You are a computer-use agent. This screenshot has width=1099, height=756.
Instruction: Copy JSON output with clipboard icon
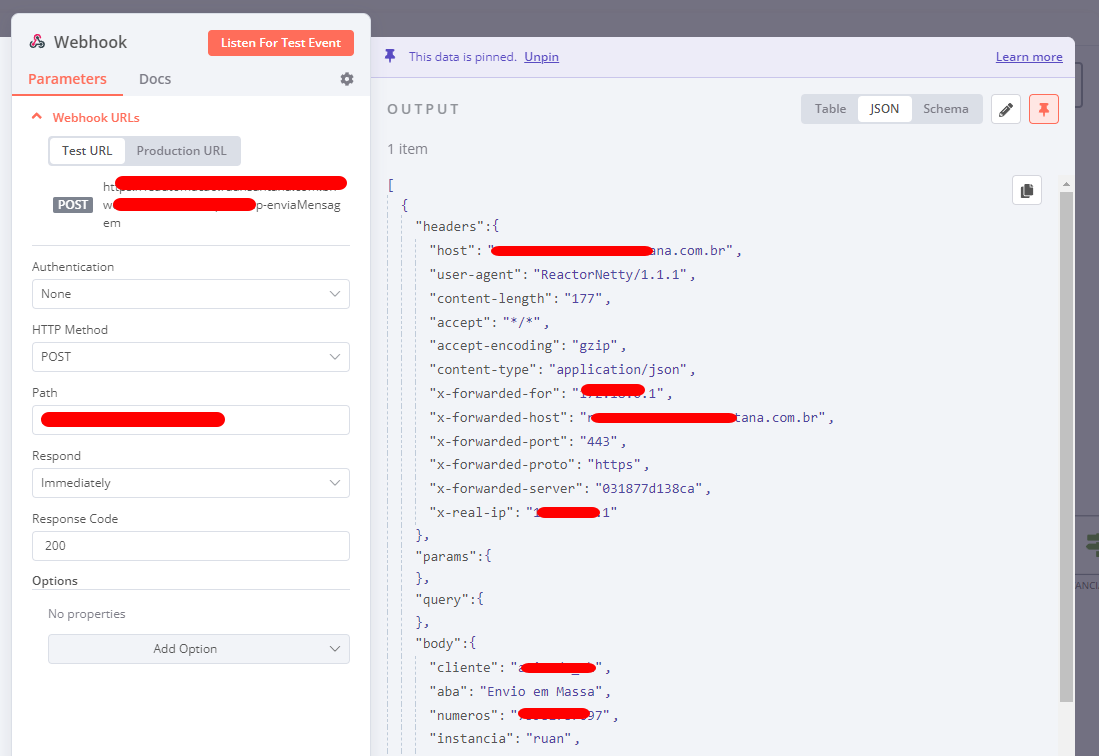[1026, 190]
